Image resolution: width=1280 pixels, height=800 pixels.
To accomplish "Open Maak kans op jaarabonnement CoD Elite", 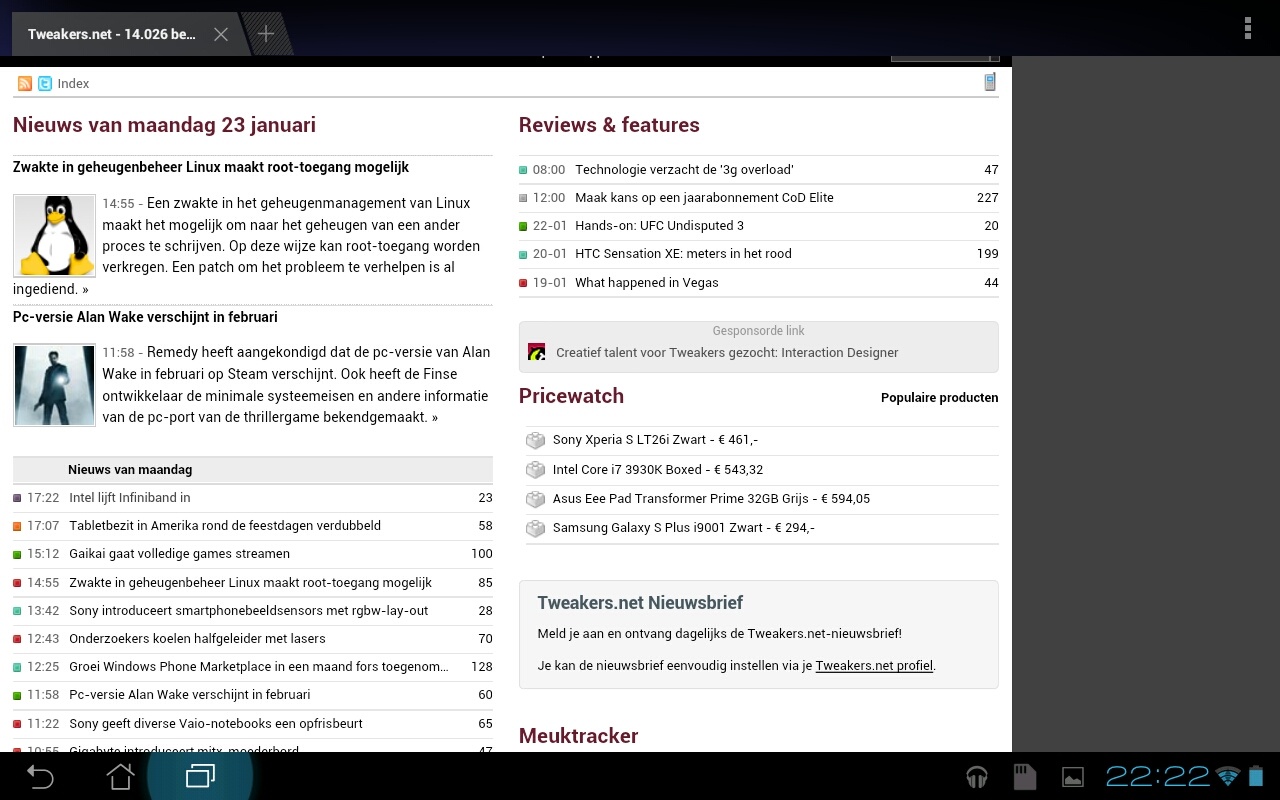I will pyautogui.click(x=704, y=197).
